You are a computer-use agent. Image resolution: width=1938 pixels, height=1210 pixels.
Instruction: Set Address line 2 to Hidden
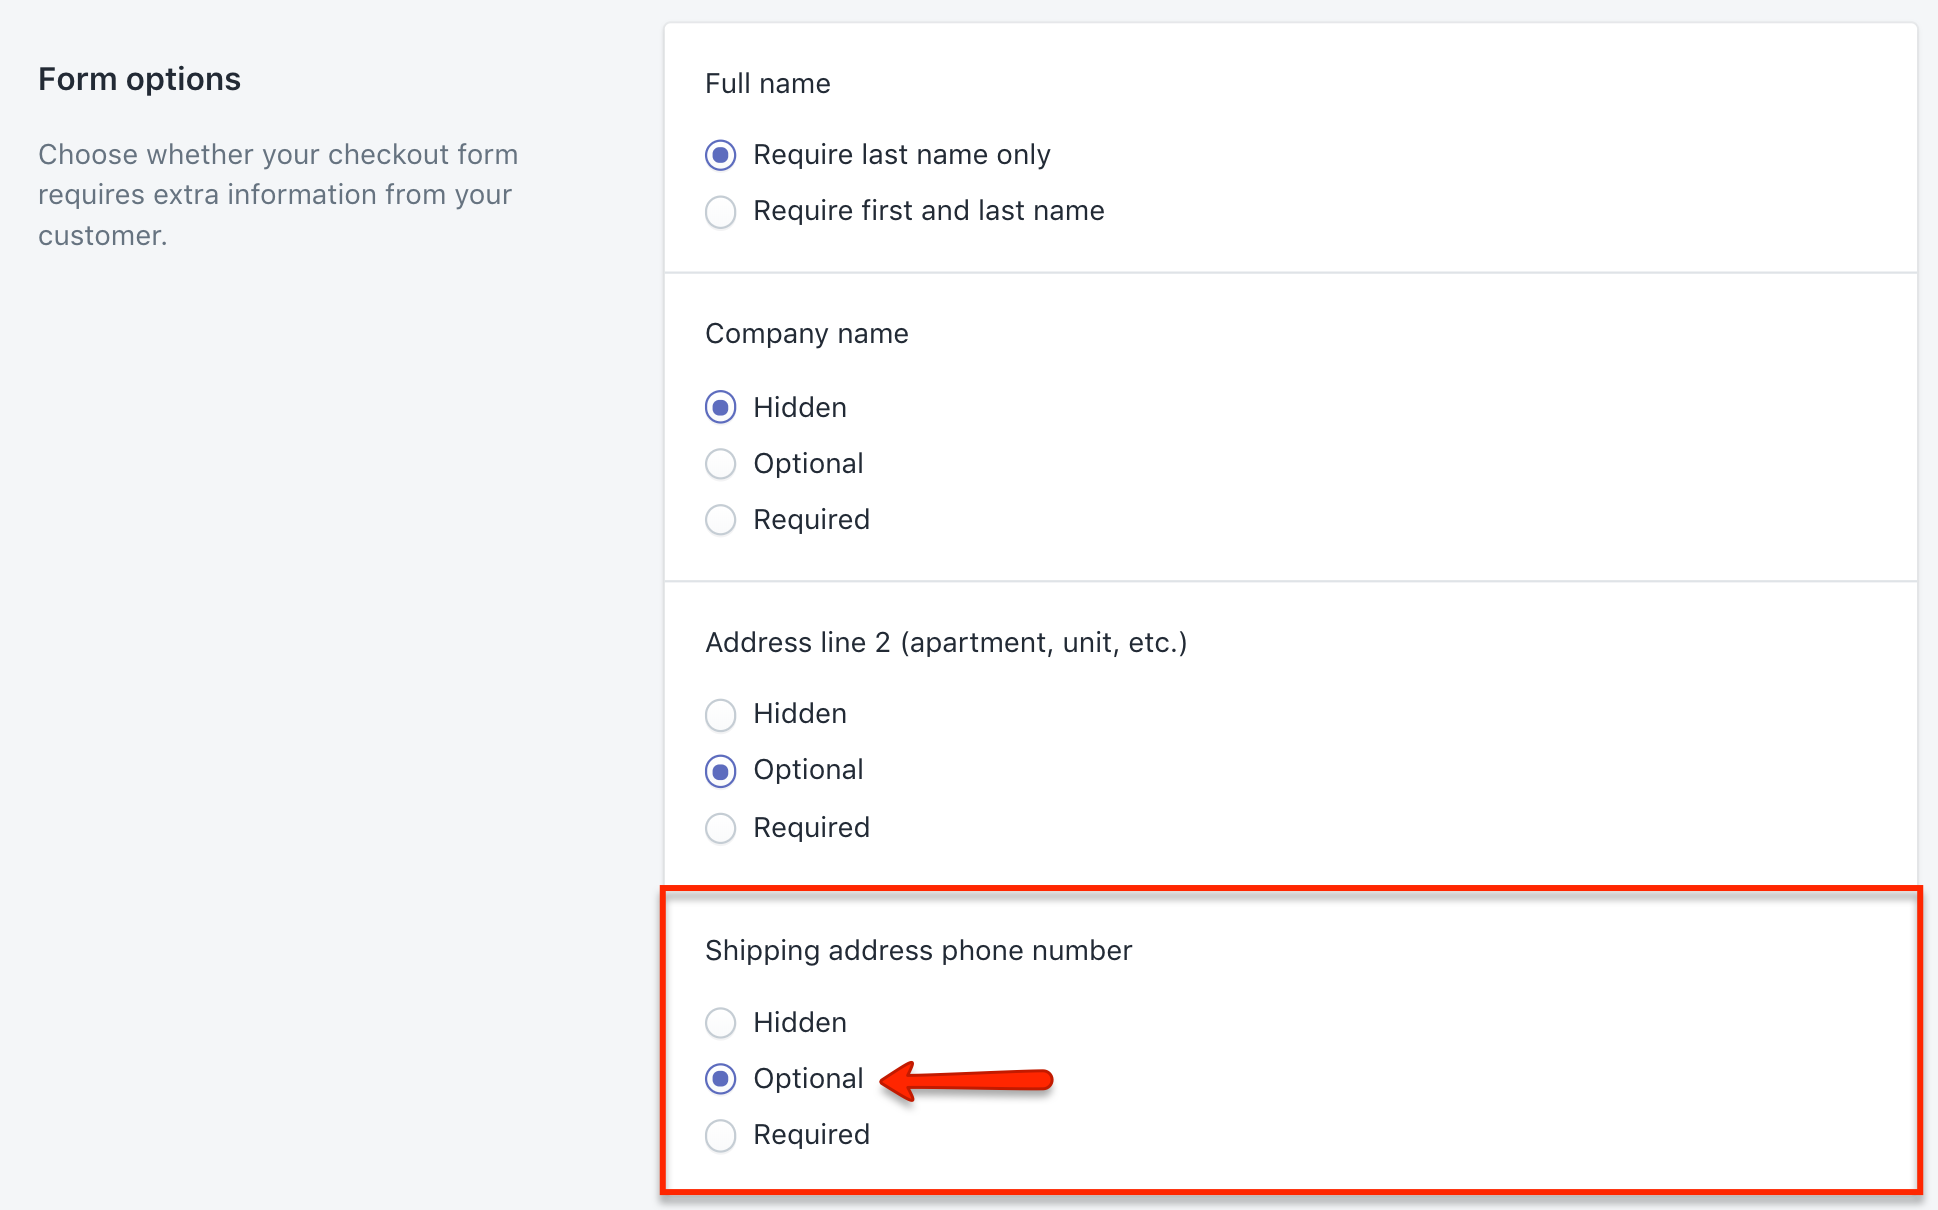click(x=721, y=715)
